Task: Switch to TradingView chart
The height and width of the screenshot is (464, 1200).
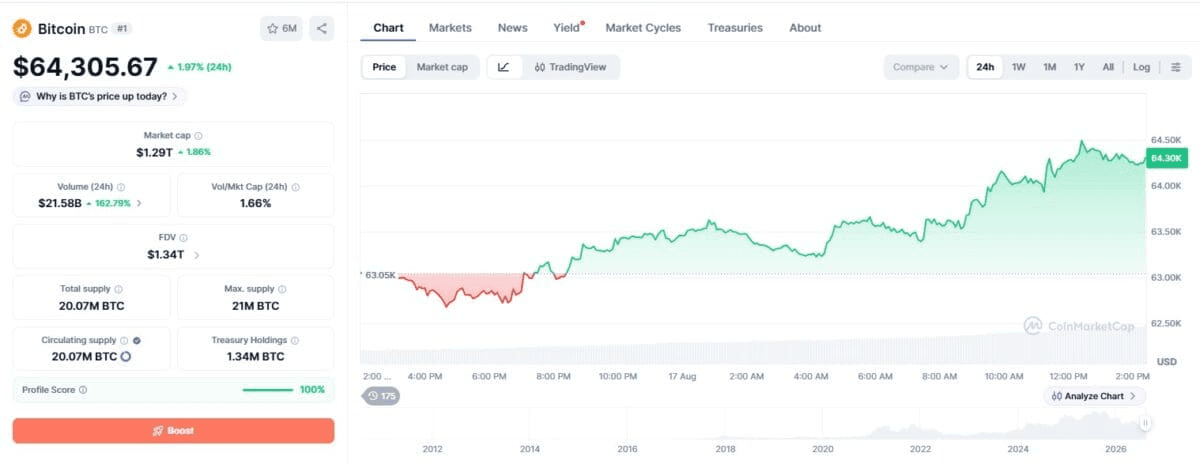Action: coord(570,67)
